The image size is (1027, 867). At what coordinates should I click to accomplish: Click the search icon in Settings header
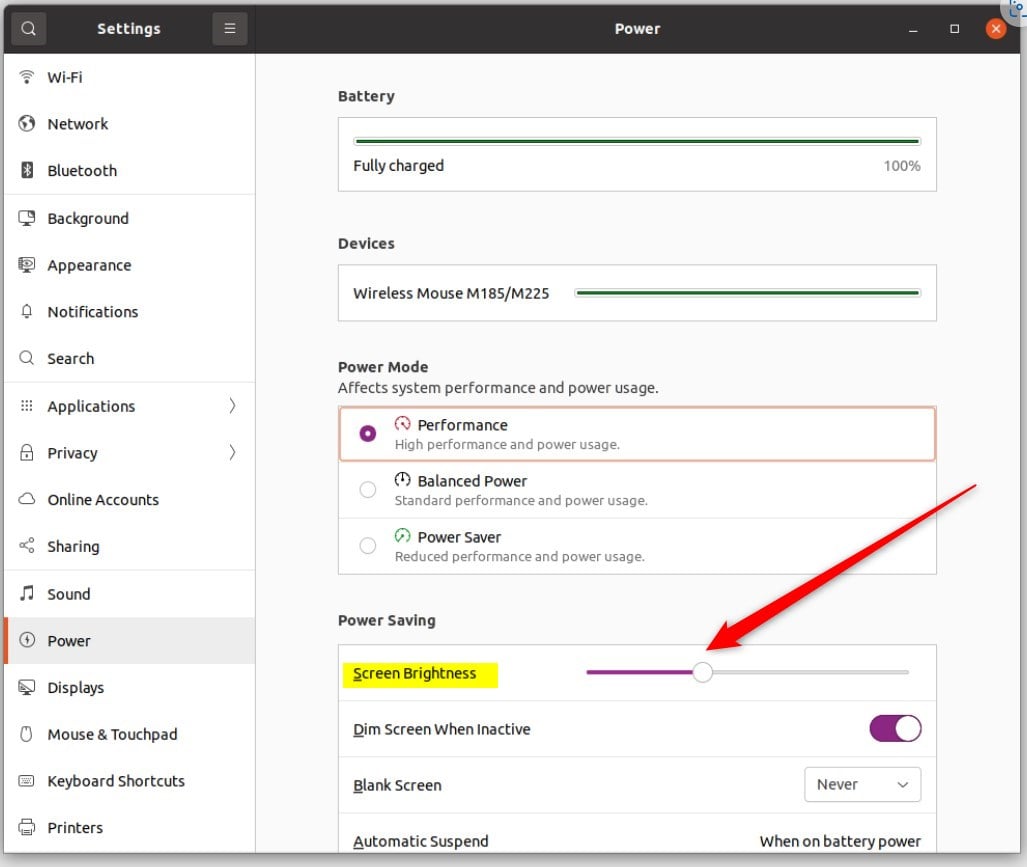click(x=28, y=29)
